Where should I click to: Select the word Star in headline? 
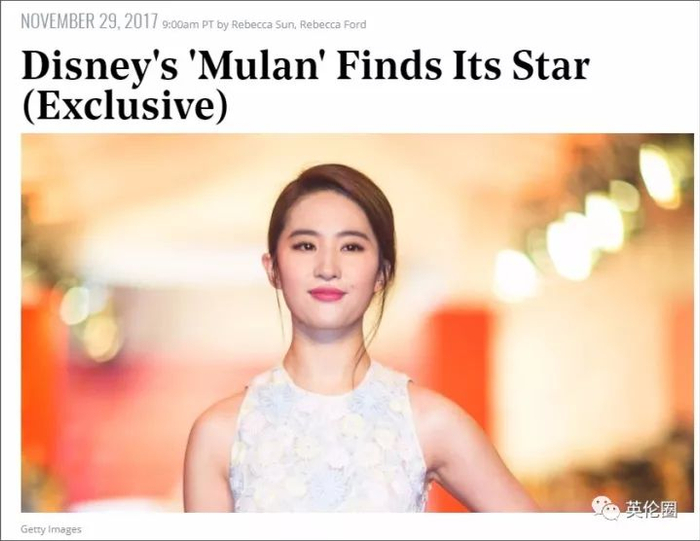pyautogui.click(x=551, y=66)
